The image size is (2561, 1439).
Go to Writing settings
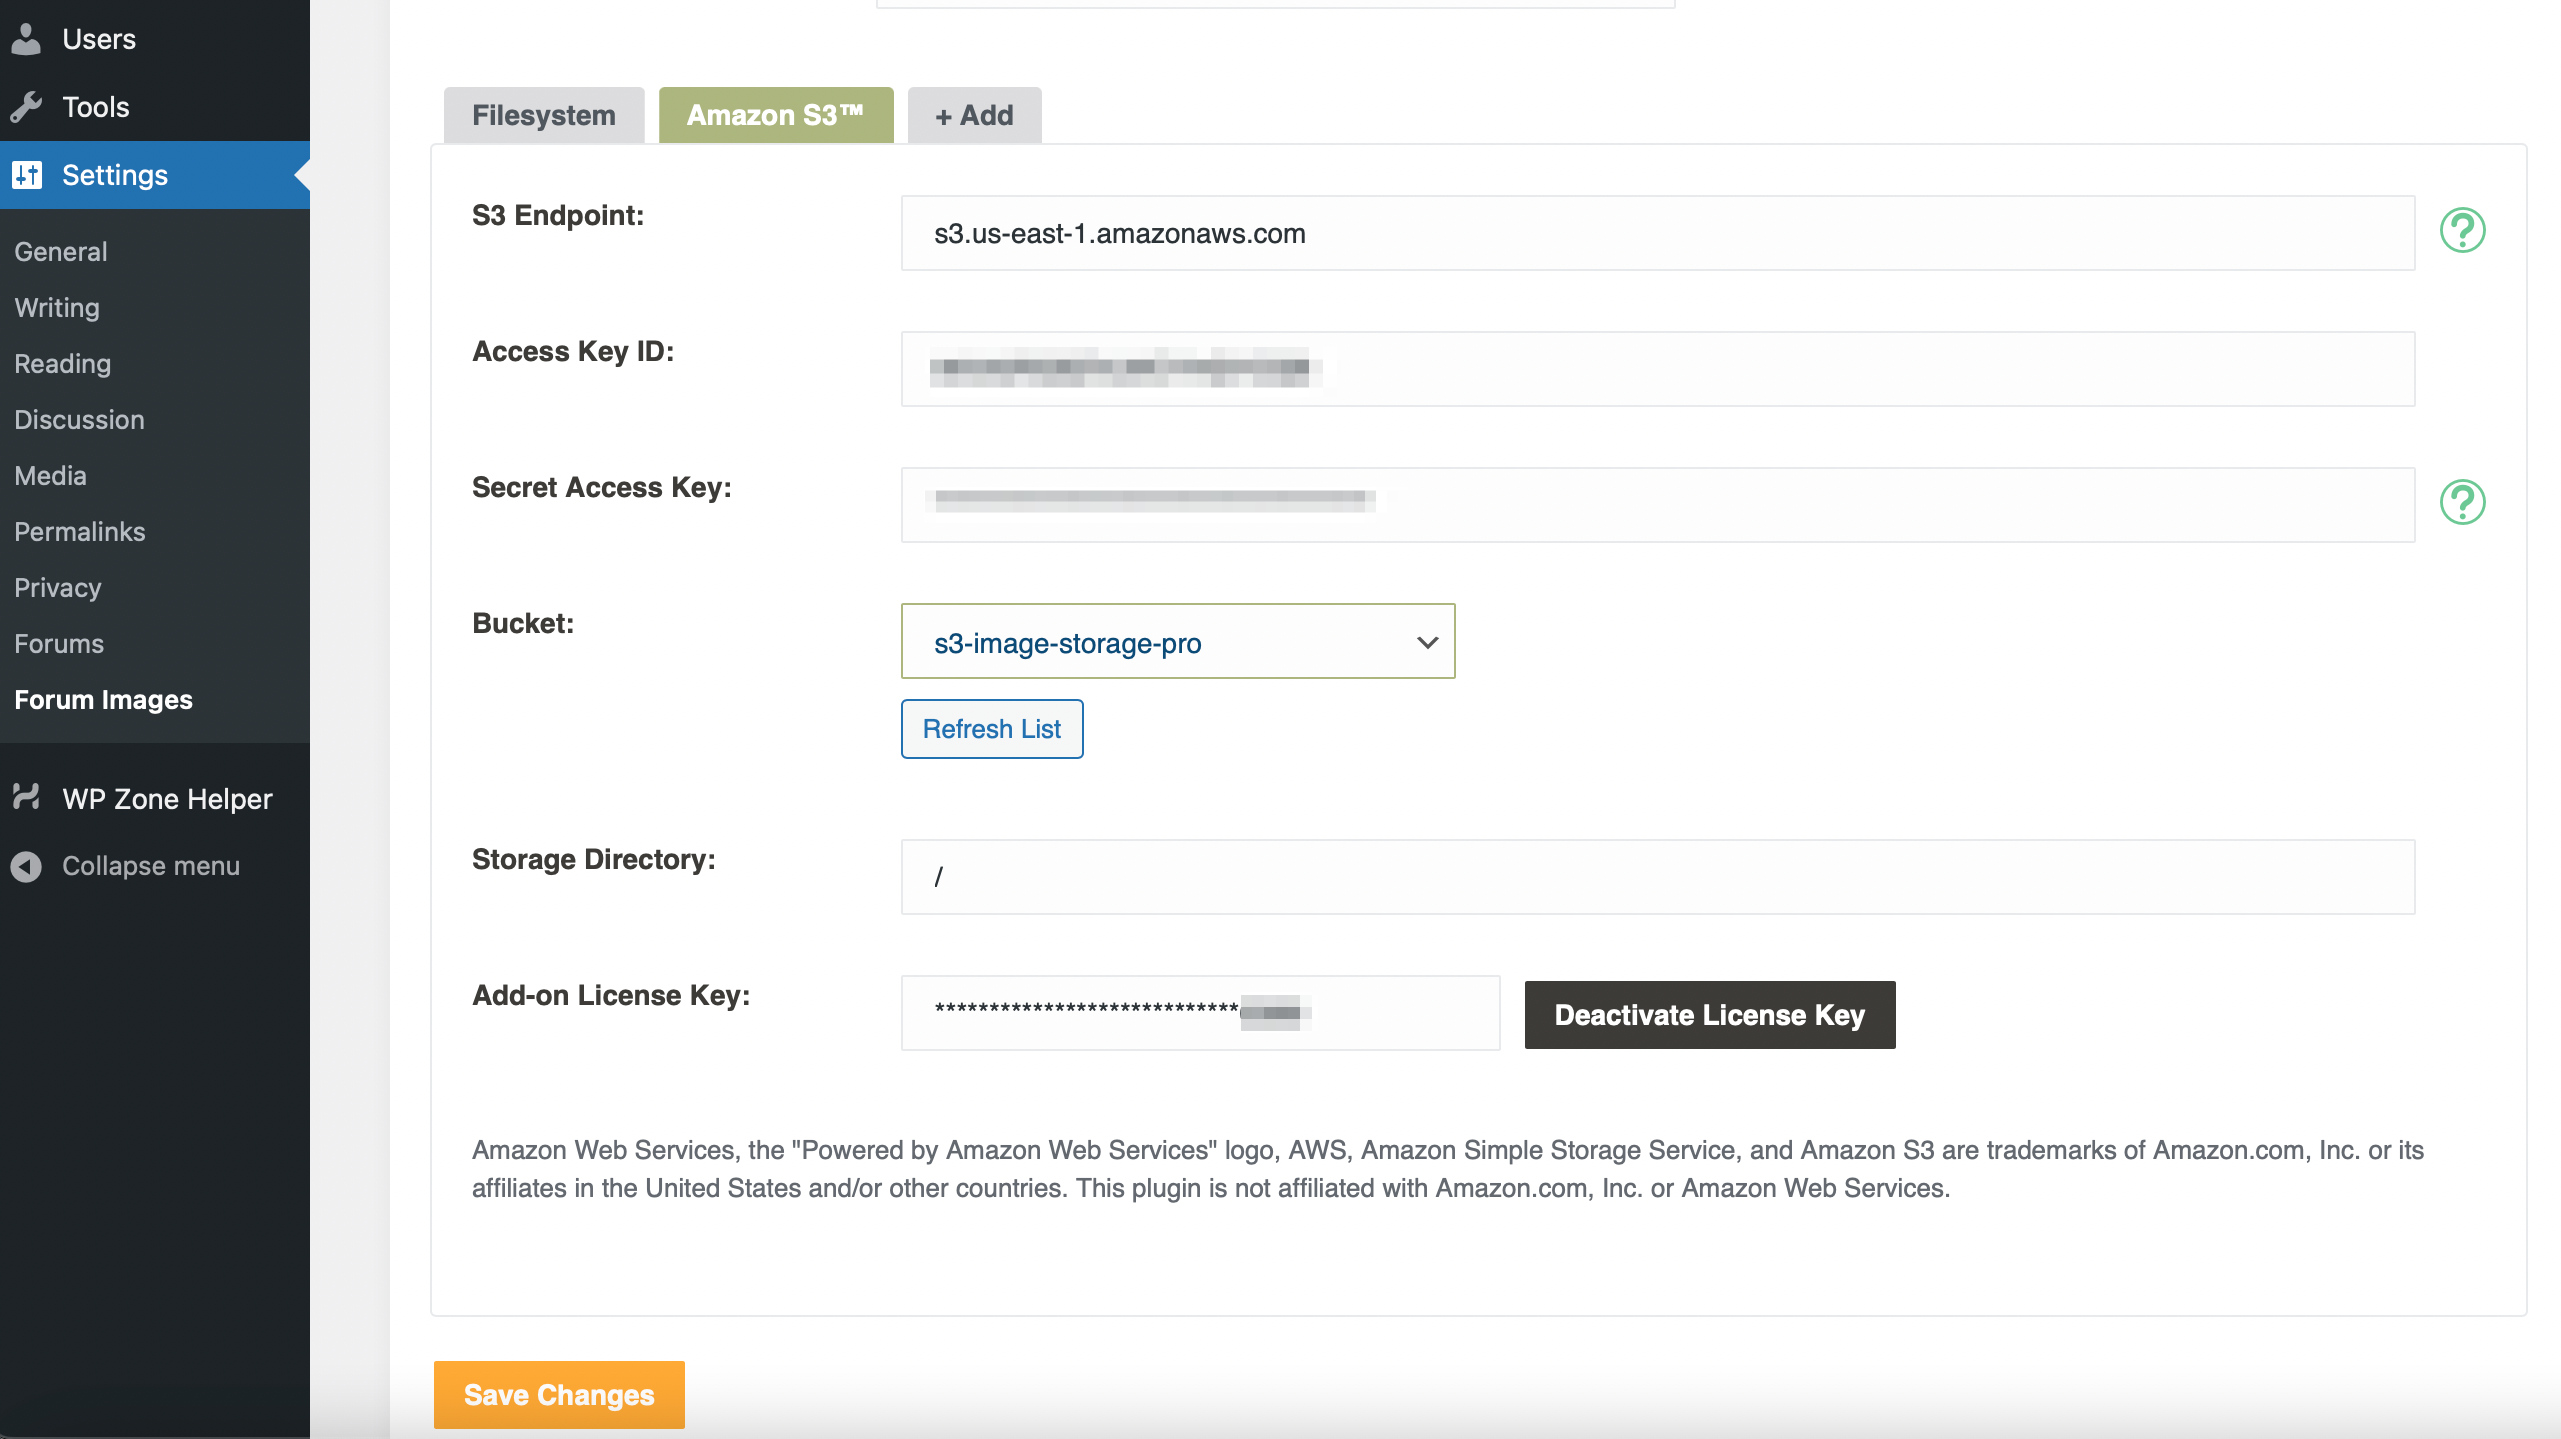(57, 308)
